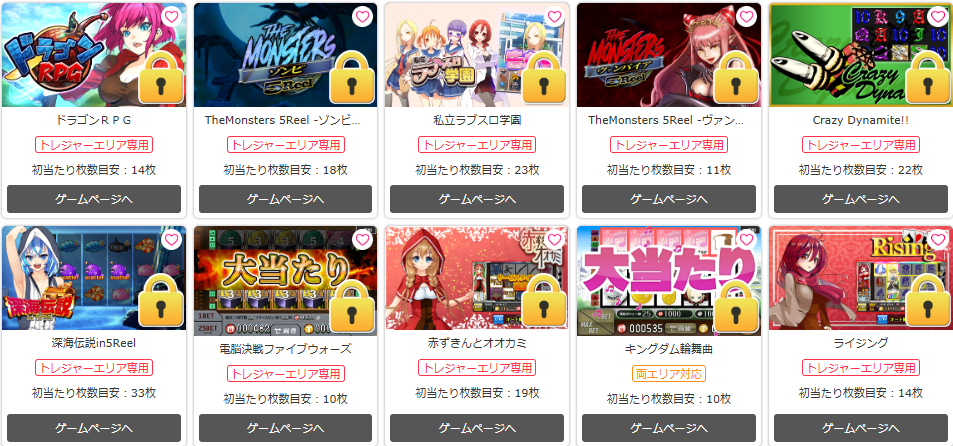Favorite the 電脳決戦ファイブウォーズ game with heart

363,239
